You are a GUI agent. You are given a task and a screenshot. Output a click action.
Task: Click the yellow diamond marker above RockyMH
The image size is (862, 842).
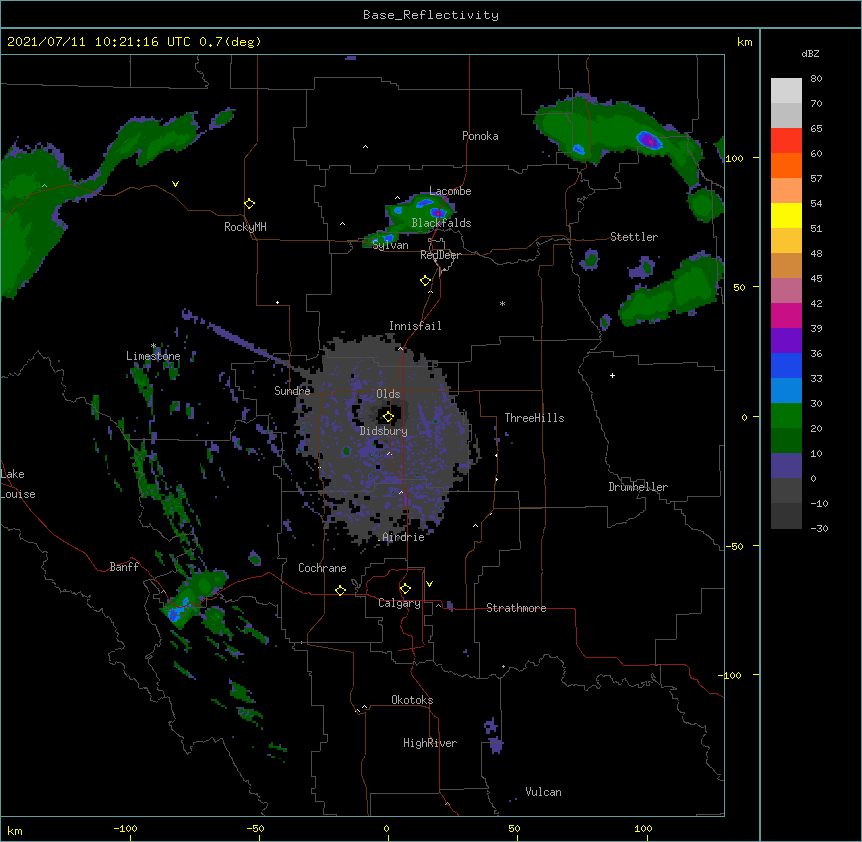(249, 203)
